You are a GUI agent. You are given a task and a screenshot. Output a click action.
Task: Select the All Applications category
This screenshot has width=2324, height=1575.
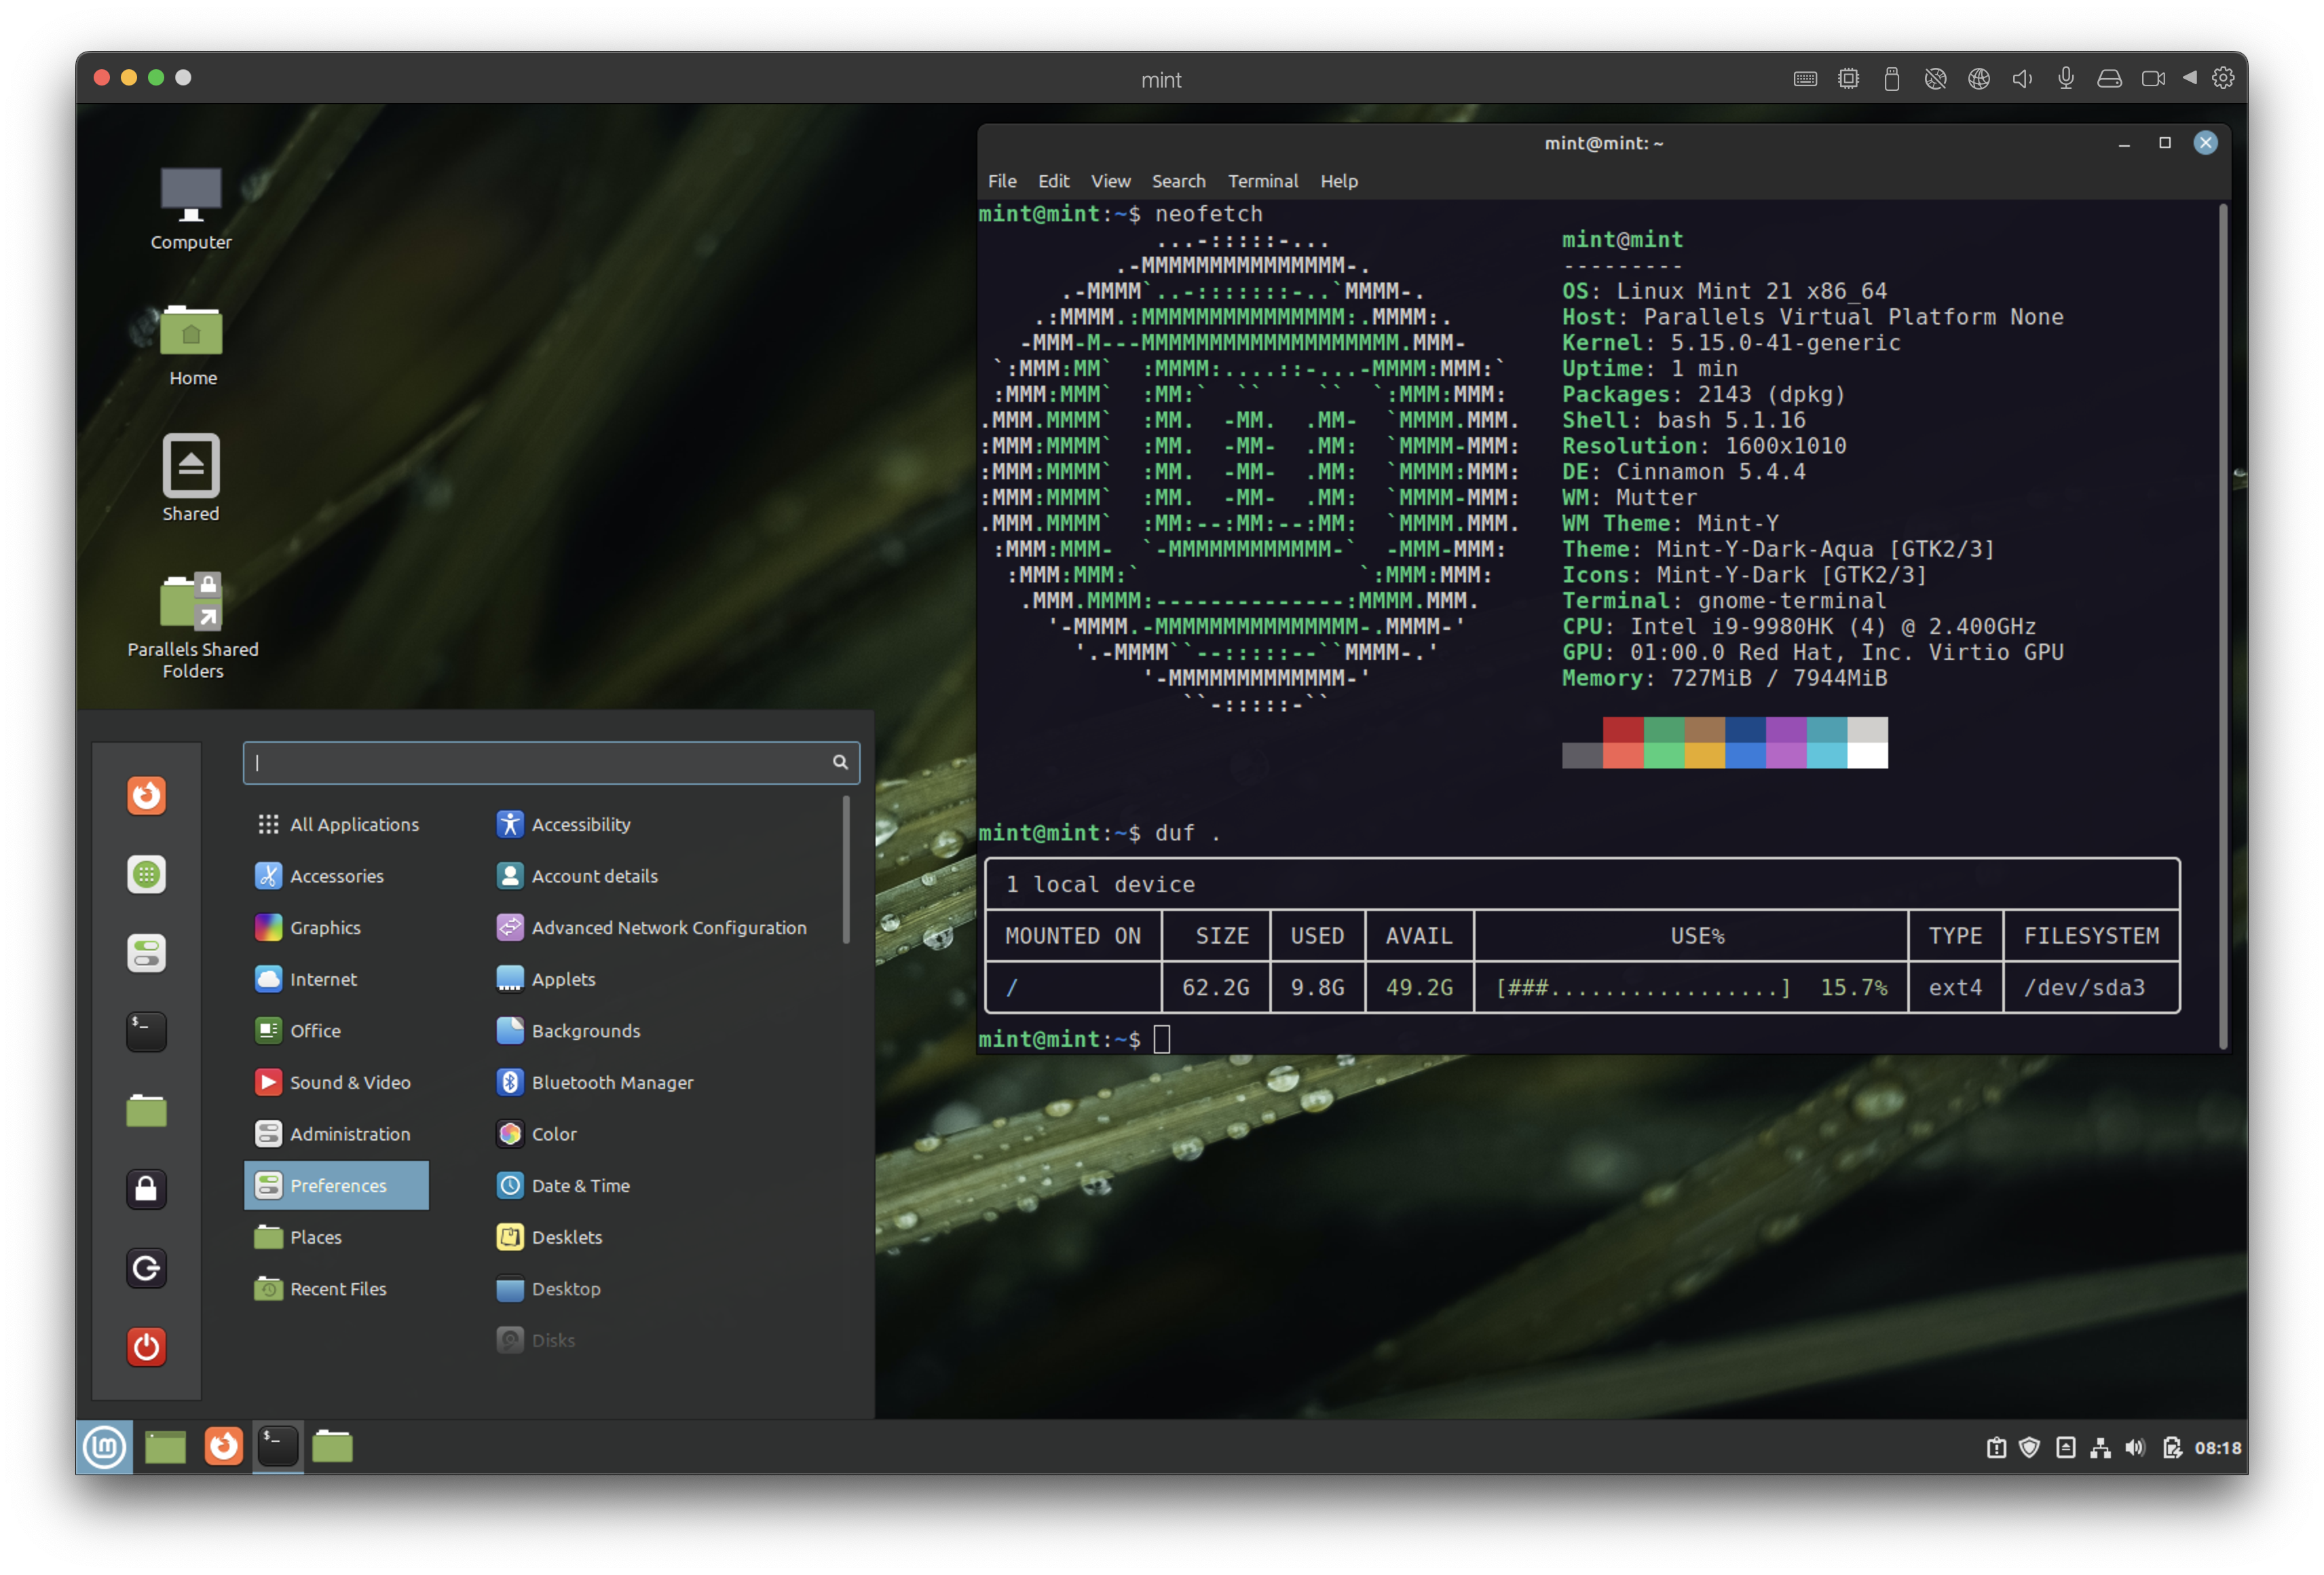[x=337, y=824]
